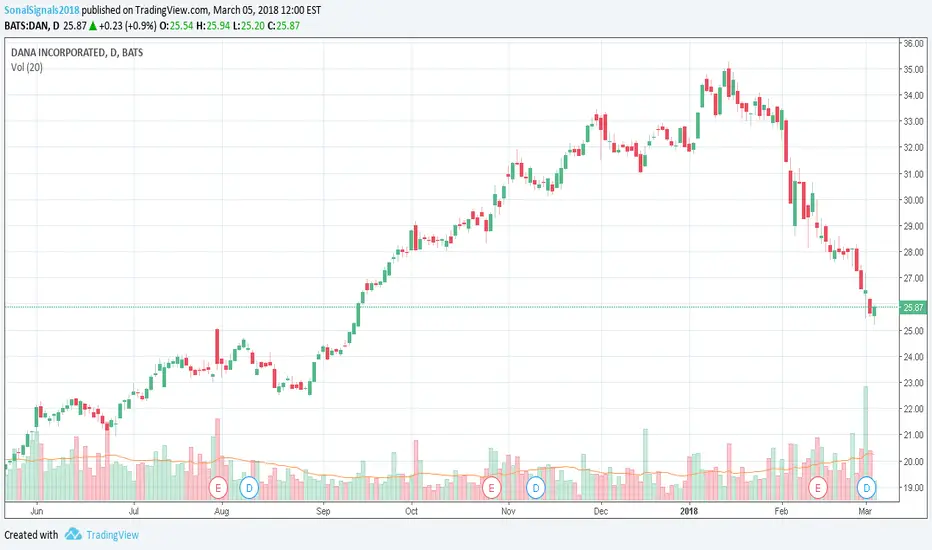The height and width of the screenshot is (550, 932).
Task: Click the Feb label on time axis
Action: [781, 511]
